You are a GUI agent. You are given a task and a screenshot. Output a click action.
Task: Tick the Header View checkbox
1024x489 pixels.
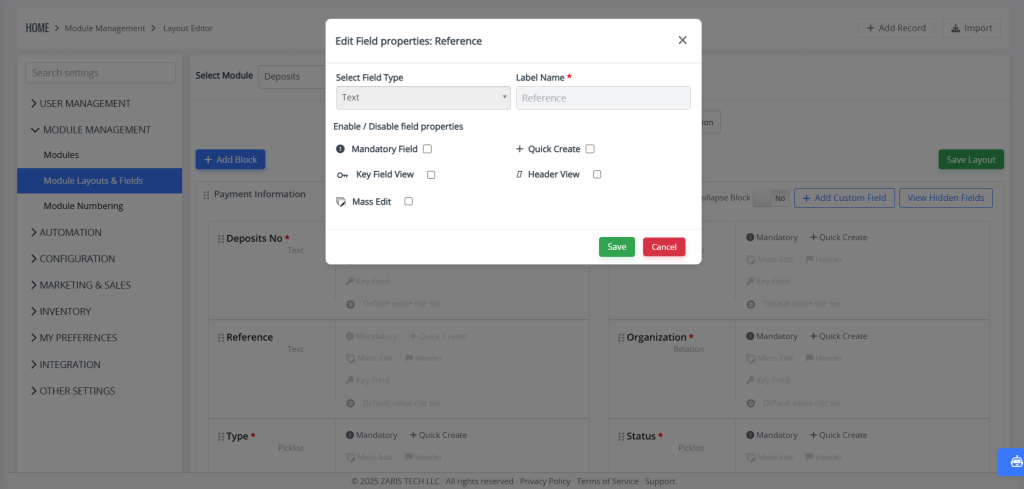(597, 174)
